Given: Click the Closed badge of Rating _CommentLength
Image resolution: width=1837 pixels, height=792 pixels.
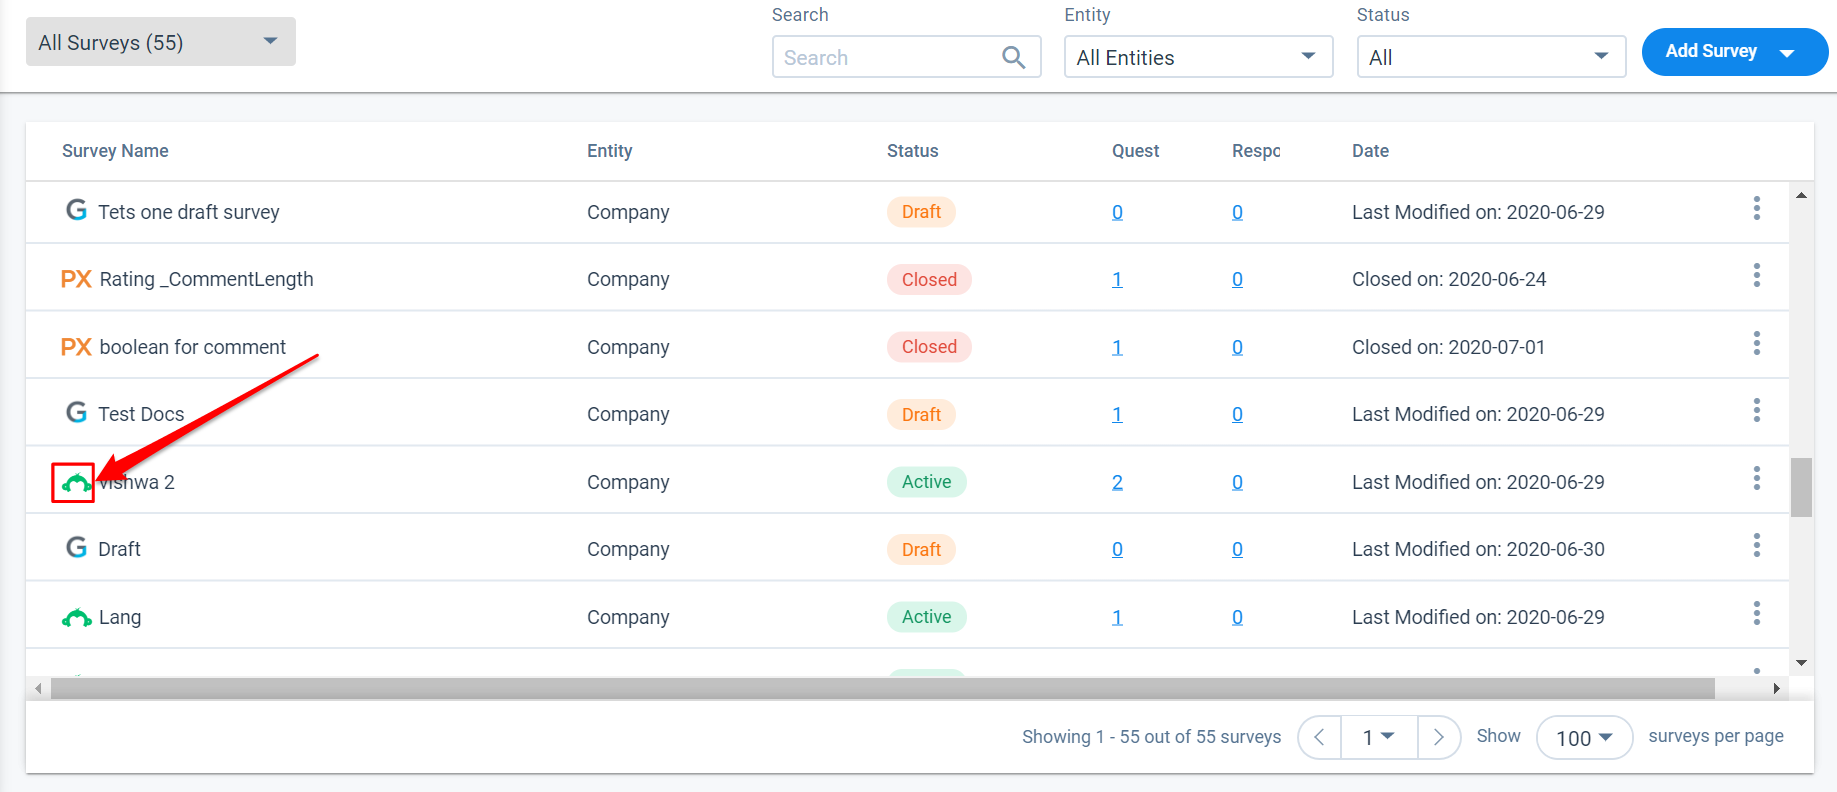Looking at the screenshot, I should click(929, 279).
